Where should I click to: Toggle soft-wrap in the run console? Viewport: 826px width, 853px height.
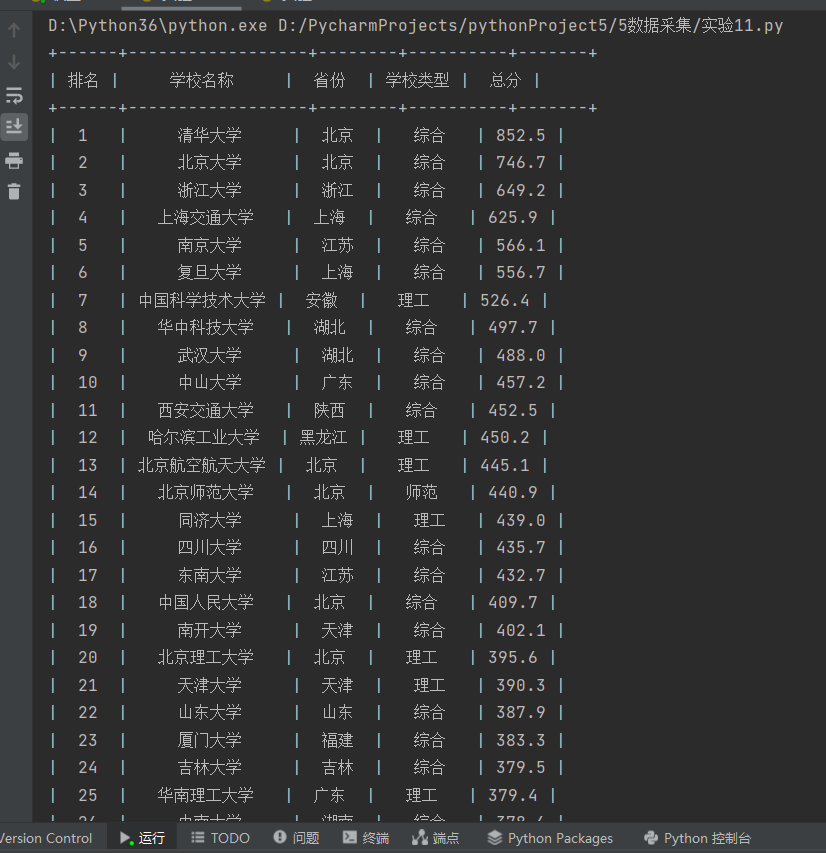tap(14, 95)
